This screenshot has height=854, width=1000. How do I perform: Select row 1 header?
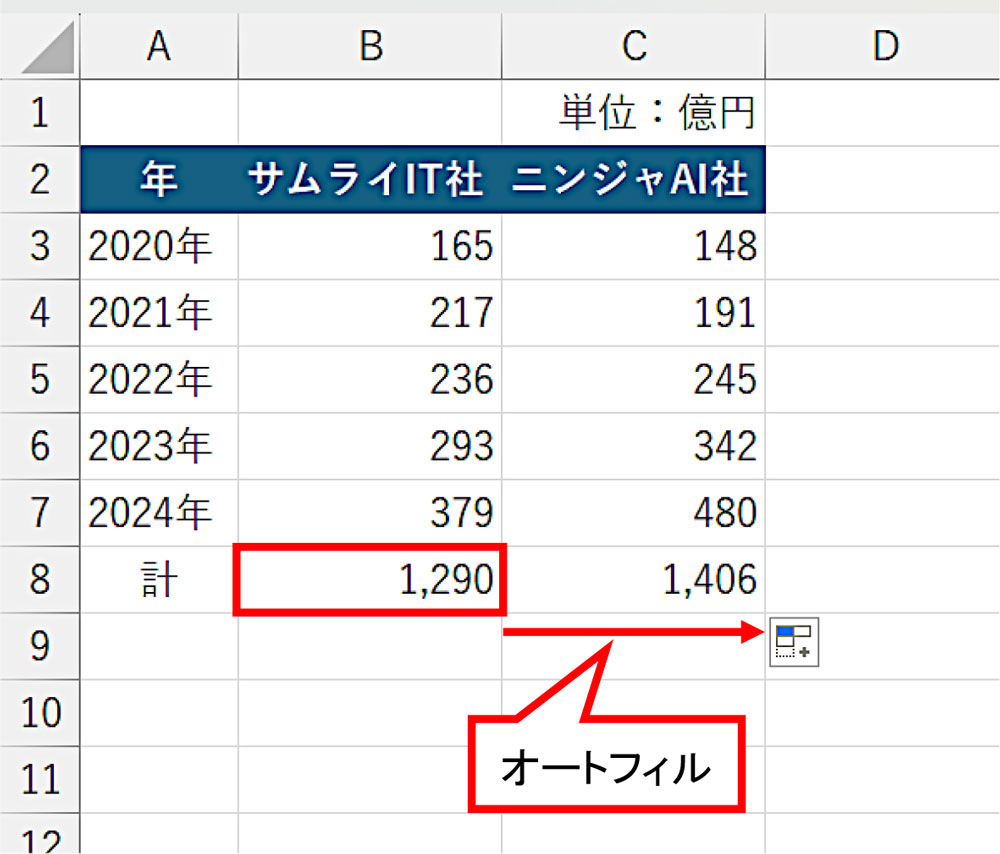click(x=40, y=113)
